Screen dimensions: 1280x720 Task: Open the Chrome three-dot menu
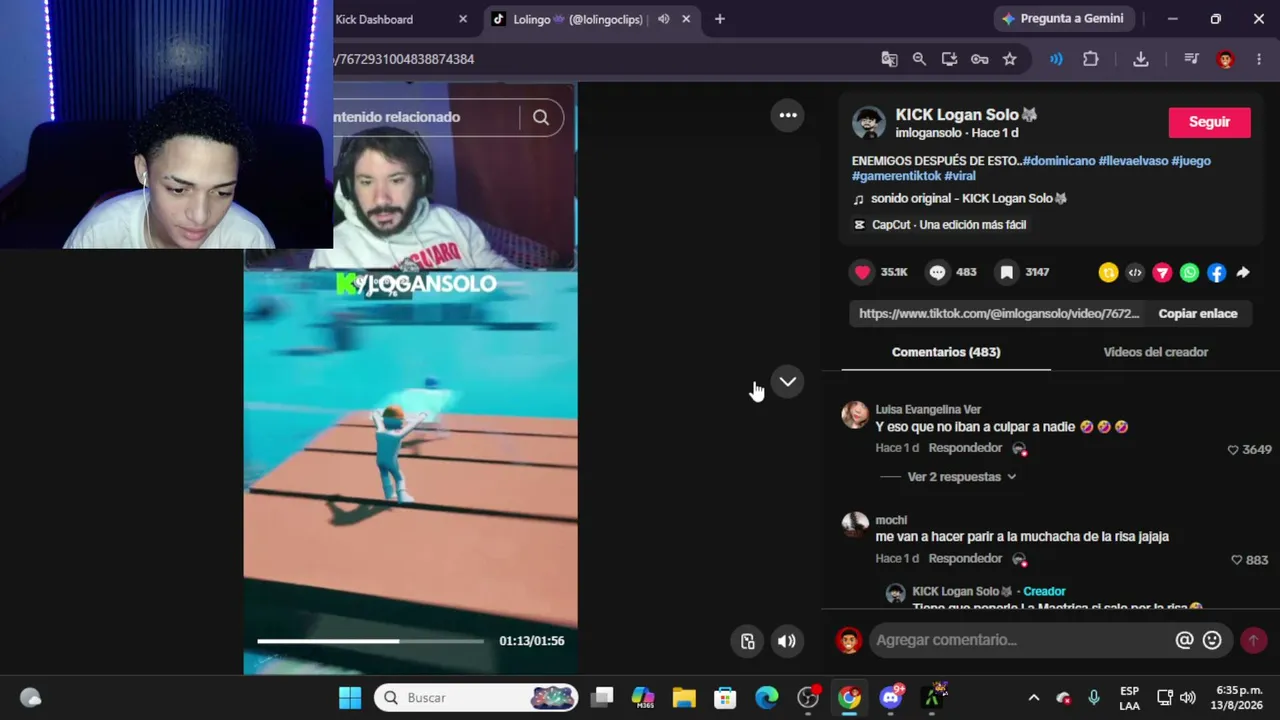click(x=1258, y=59)
